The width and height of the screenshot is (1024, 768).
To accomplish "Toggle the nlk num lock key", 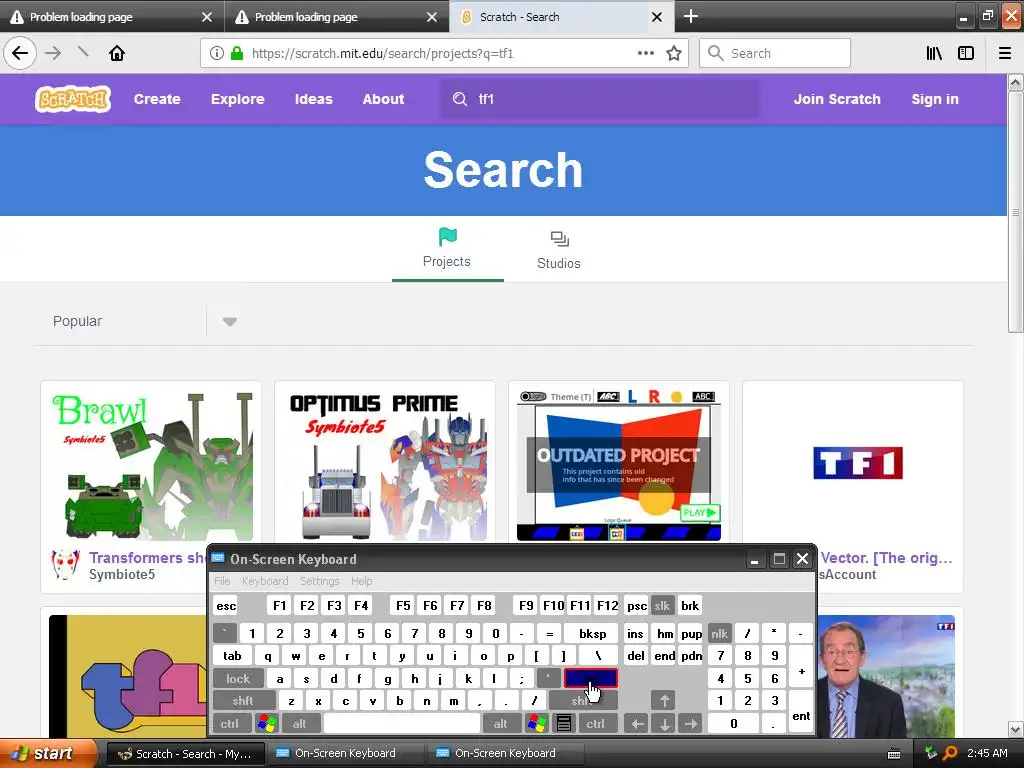I will click(719, 633).
